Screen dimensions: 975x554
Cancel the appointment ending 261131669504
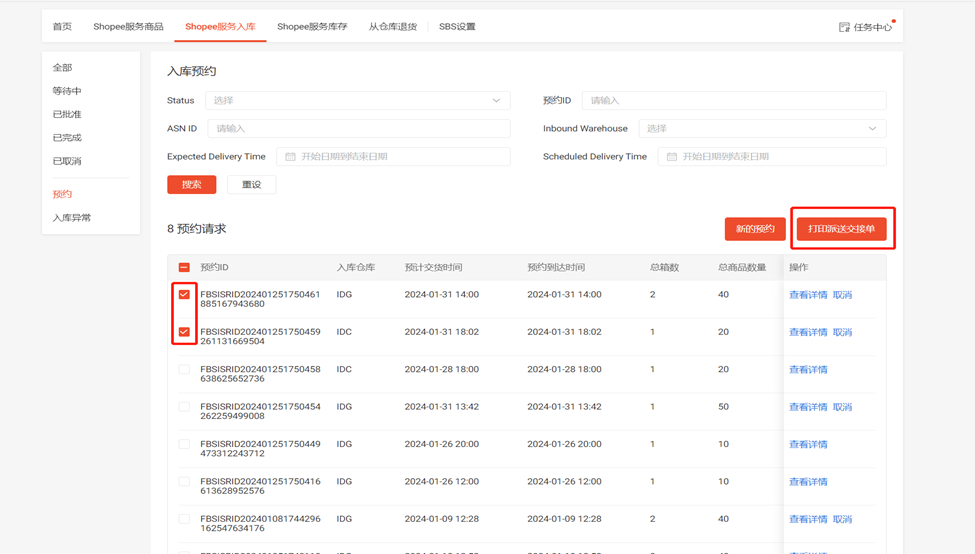pyautogui.click(x=843, y=332)
